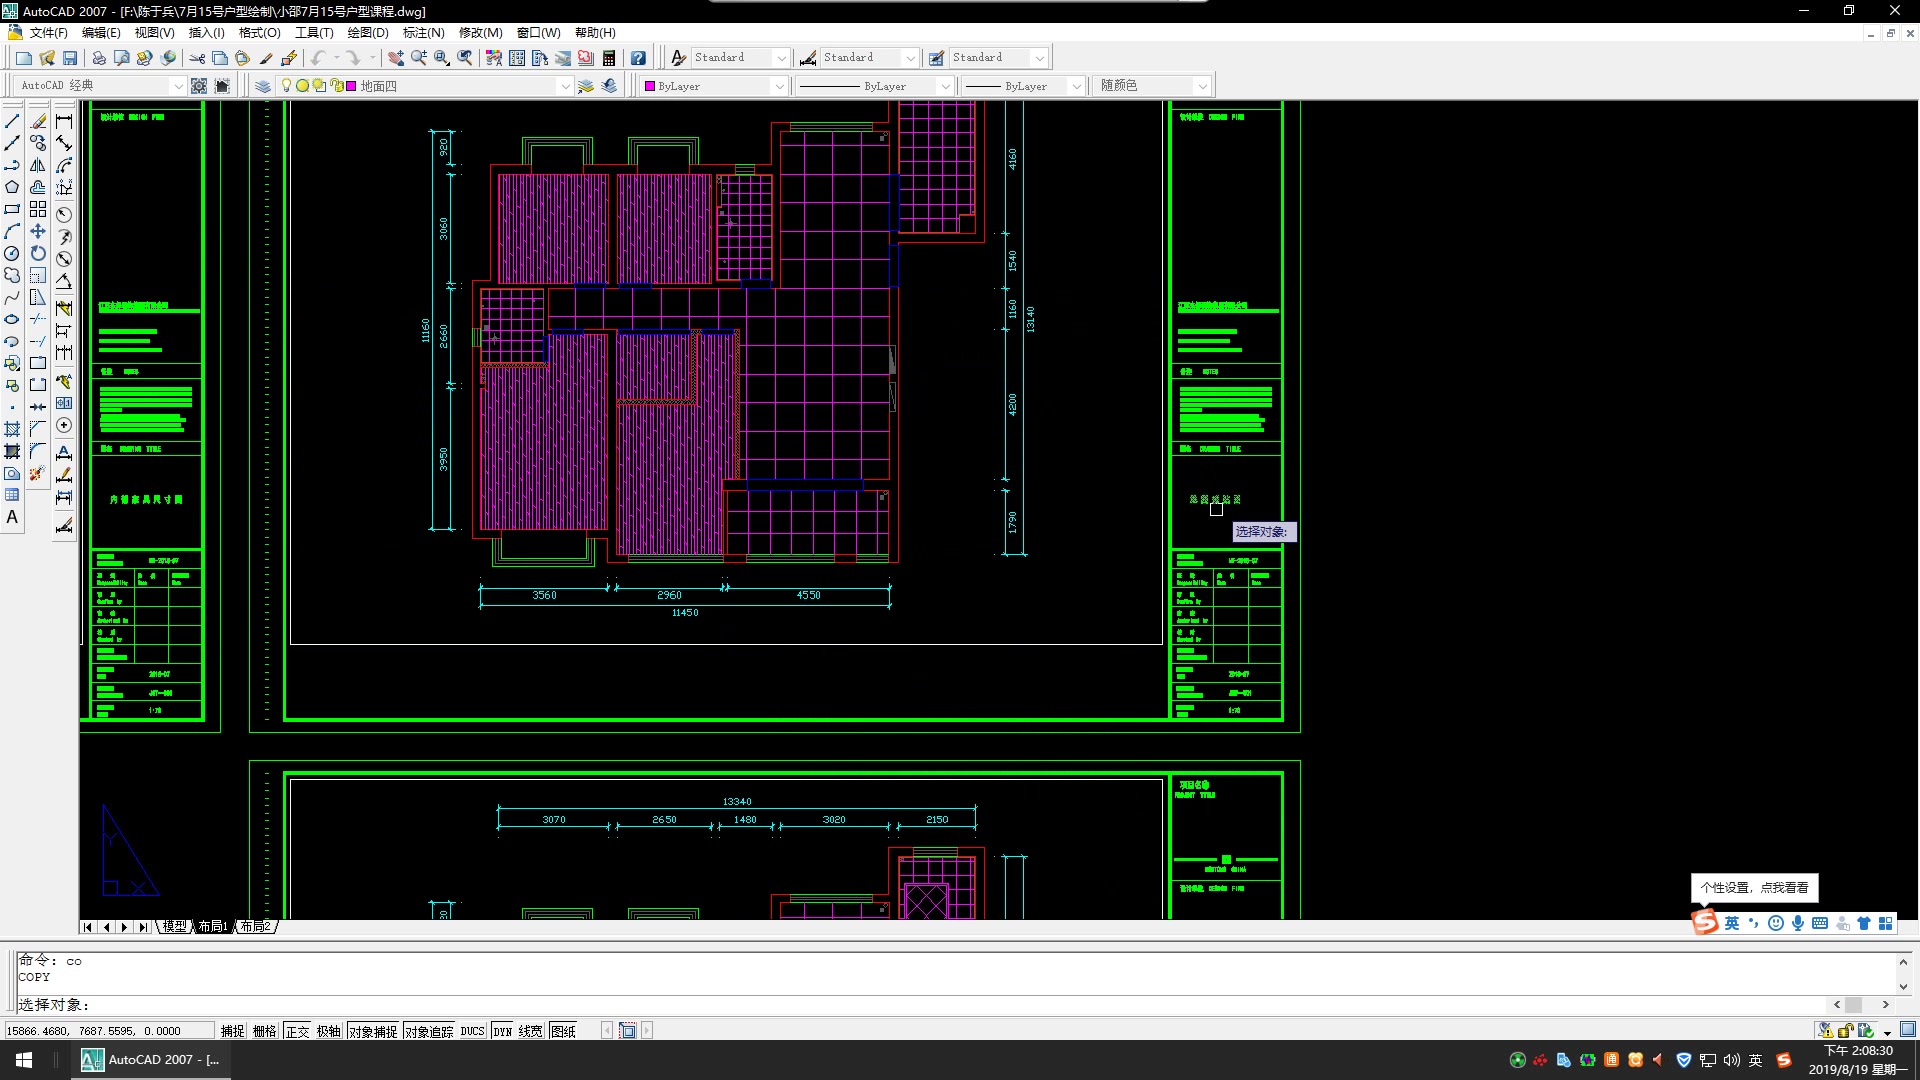Click the Save floppy disk icon

[x=70, y=58]
